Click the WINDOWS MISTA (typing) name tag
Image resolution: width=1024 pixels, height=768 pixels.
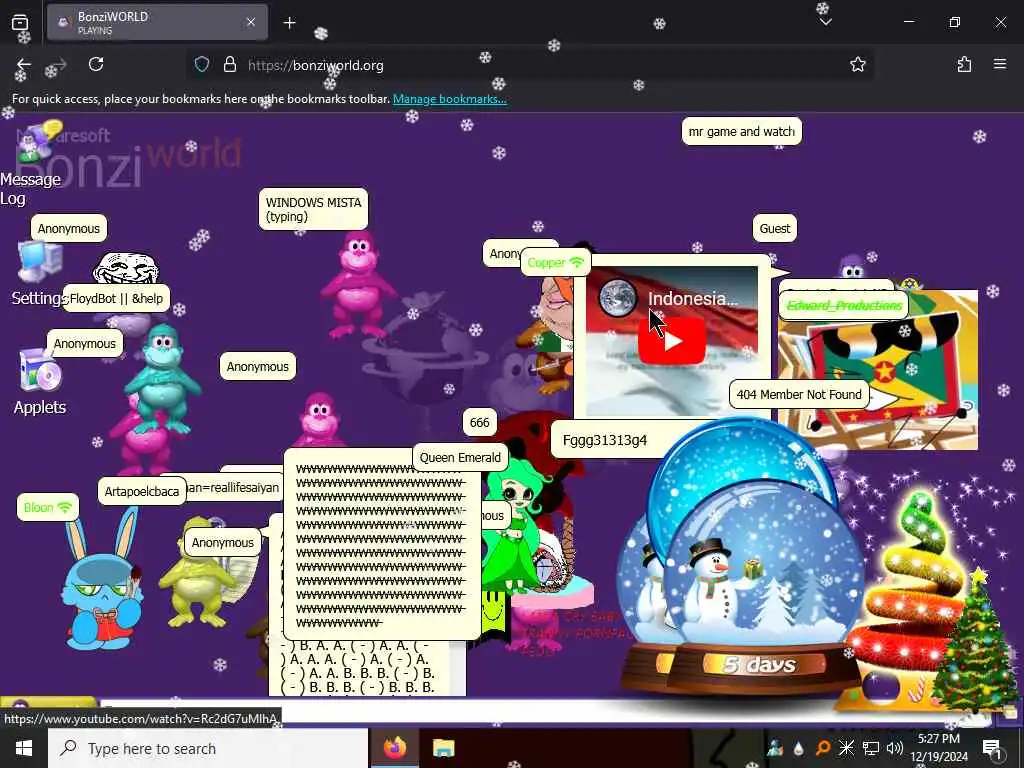coord(313,209)
